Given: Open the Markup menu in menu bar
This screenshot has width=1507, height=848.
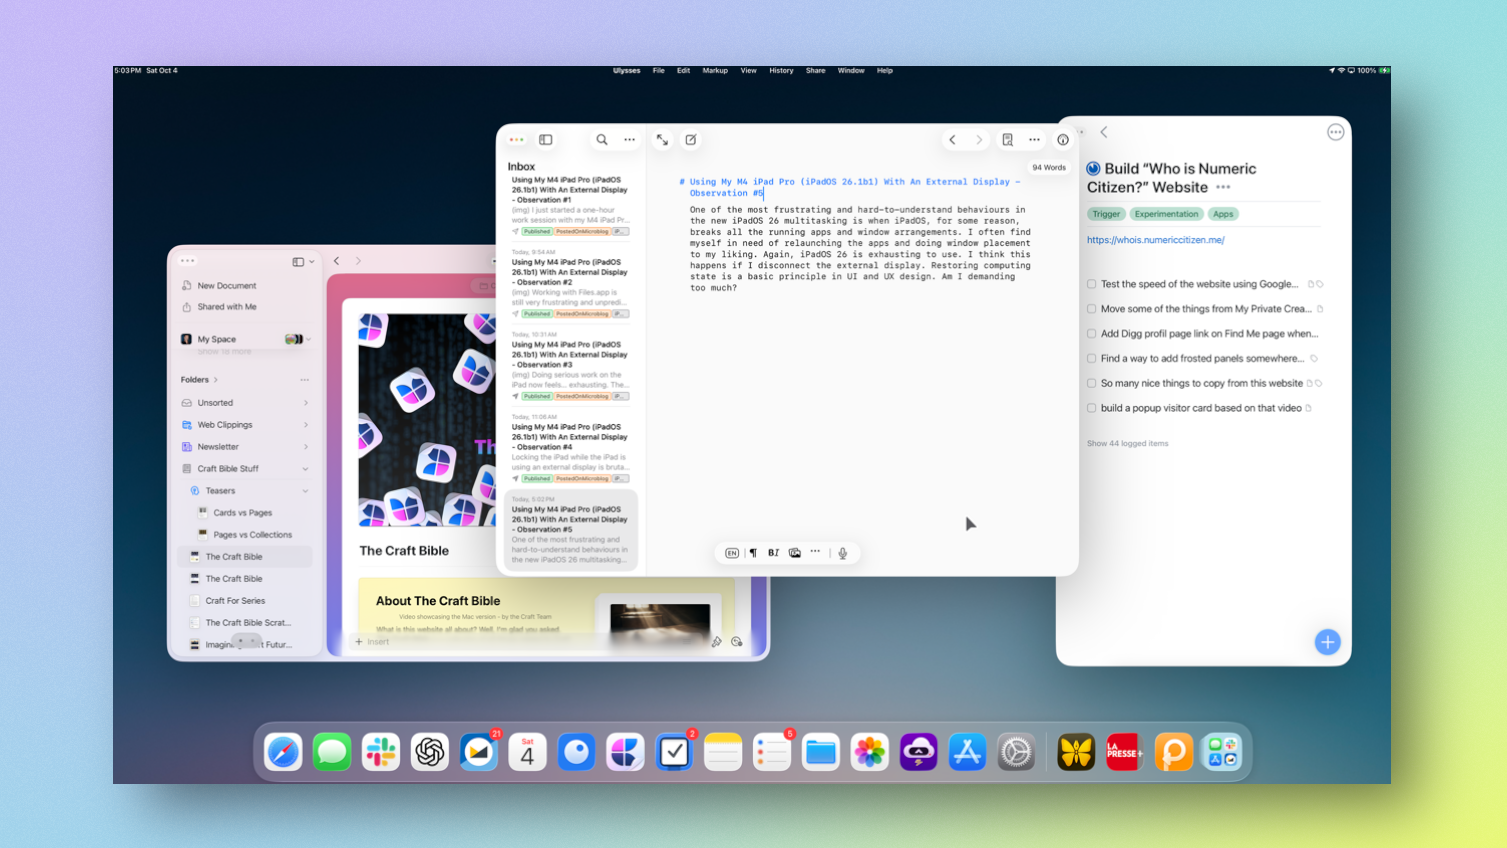Looking at the screenshot, I should (715, 71).
